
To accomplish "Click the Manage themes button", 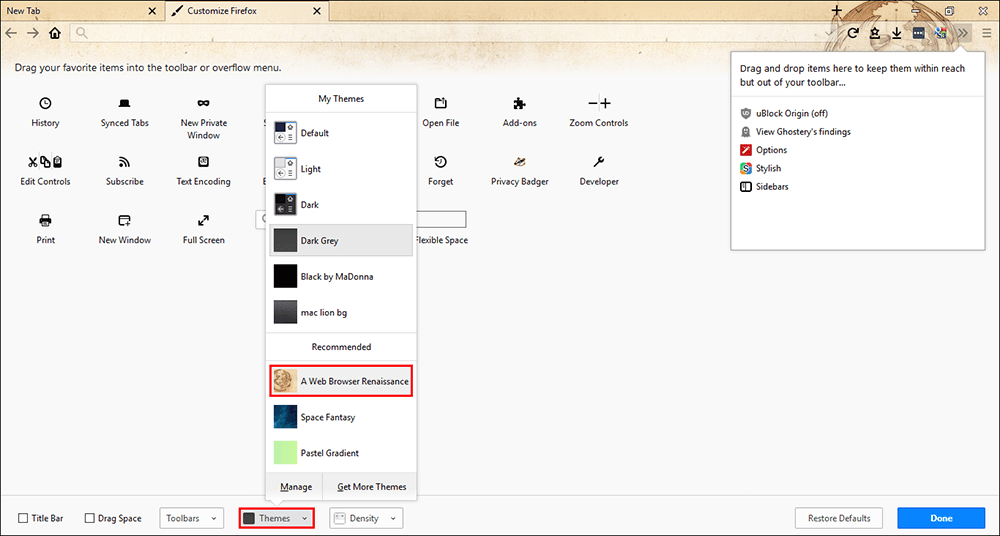I will (x=296, y=487).
